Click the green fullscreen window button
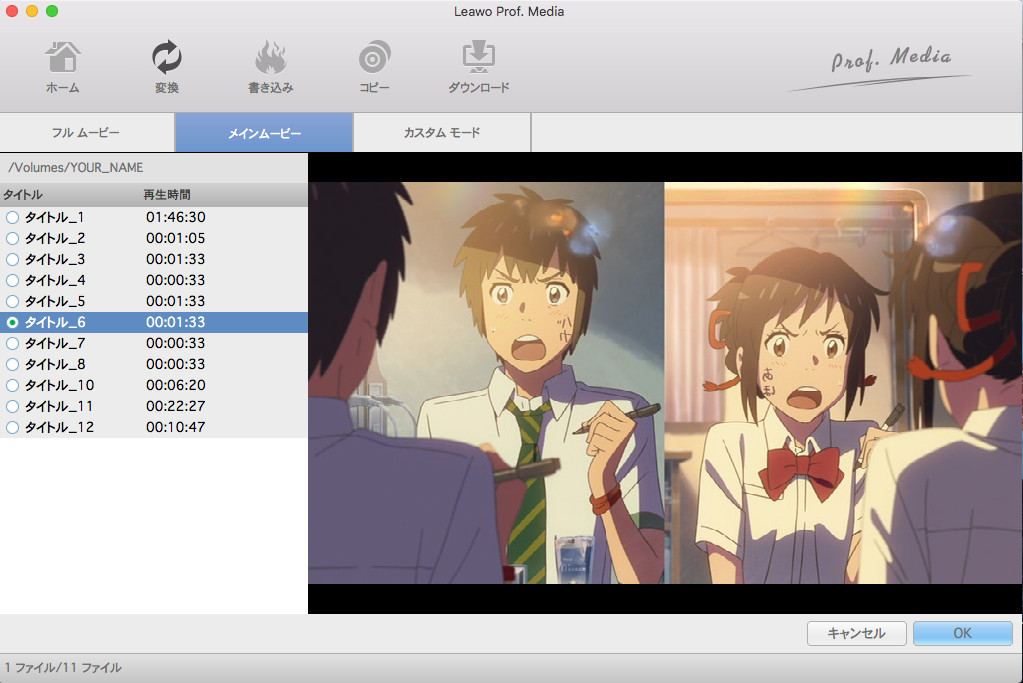Viewport: 1023px width, 683px height. pos(52,11)
